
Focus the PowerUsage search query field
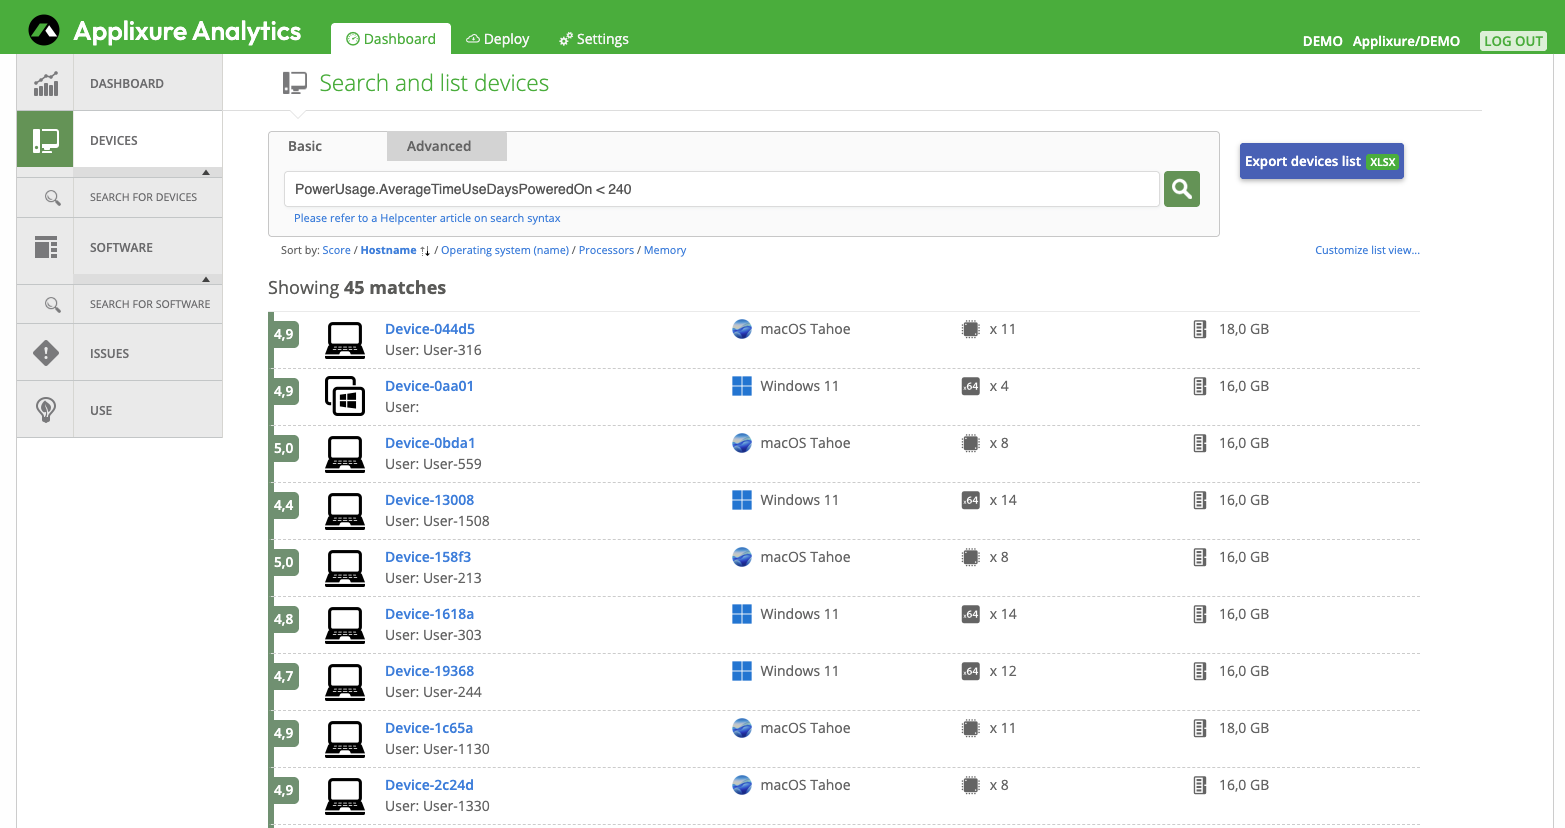722,189
